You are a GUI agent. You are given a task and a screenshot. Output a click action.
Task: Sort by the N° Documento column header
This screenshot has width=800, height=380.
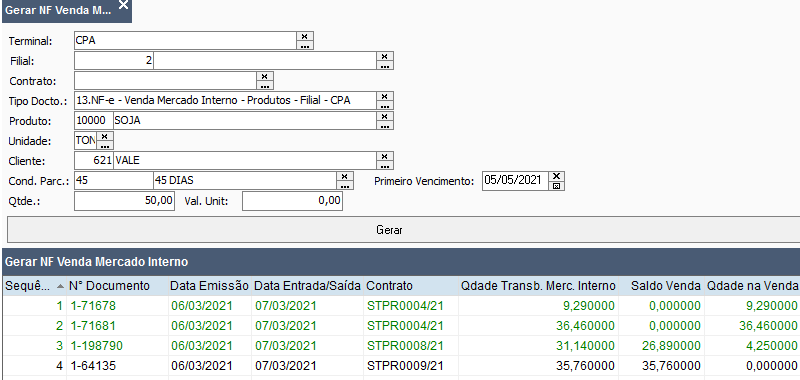117,286
